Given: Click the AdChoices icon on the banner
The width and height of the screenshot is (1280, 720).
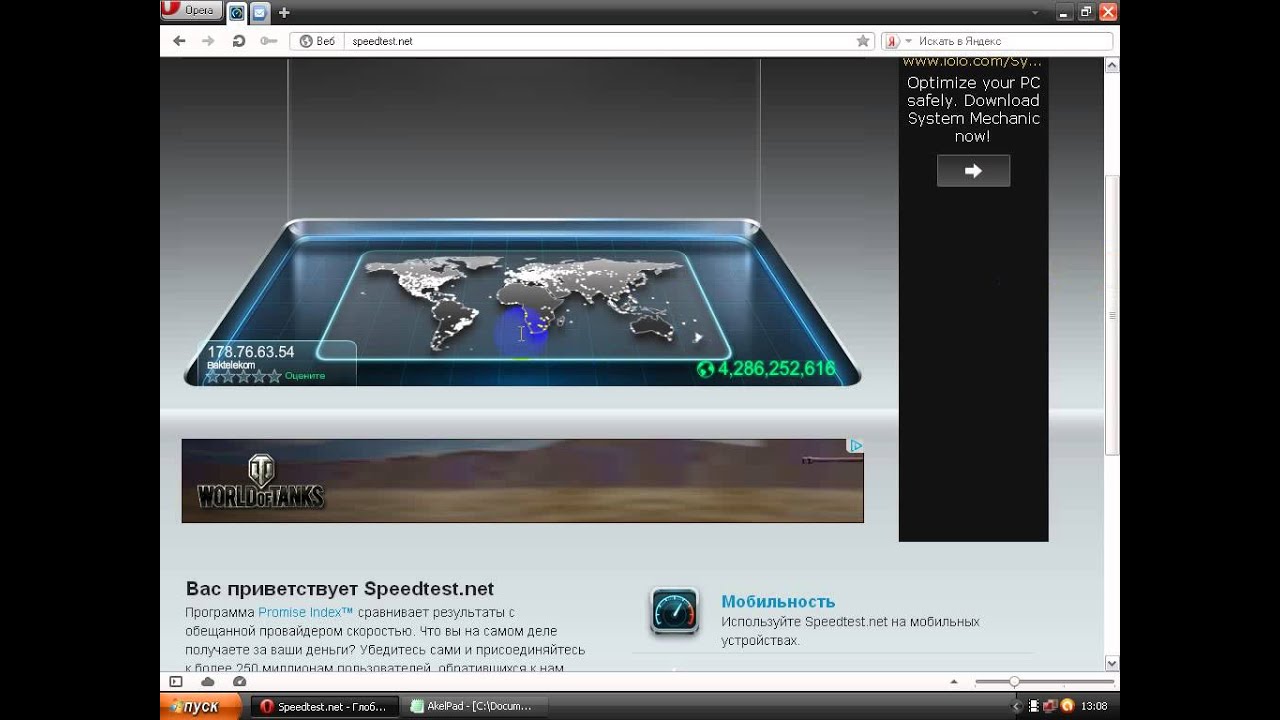Looking at the screenshot, I should (856, 446).
